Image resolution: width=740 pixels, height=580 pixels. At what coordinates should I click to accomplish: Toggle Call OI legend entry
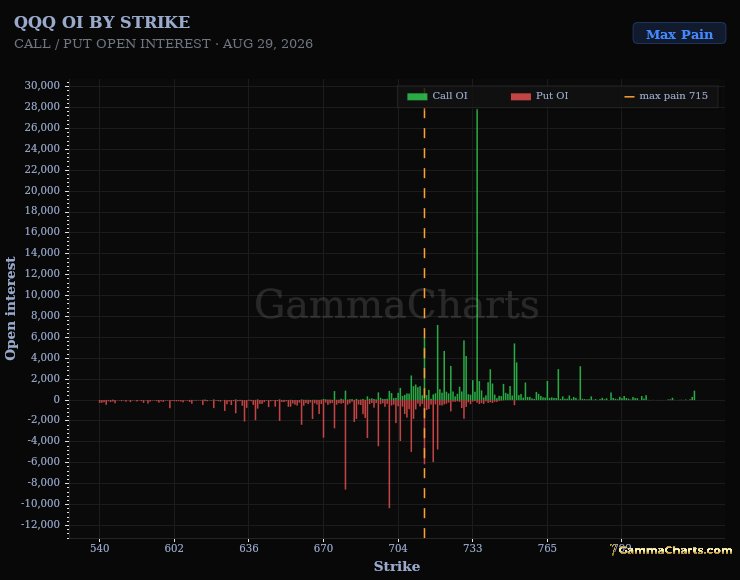437,96
